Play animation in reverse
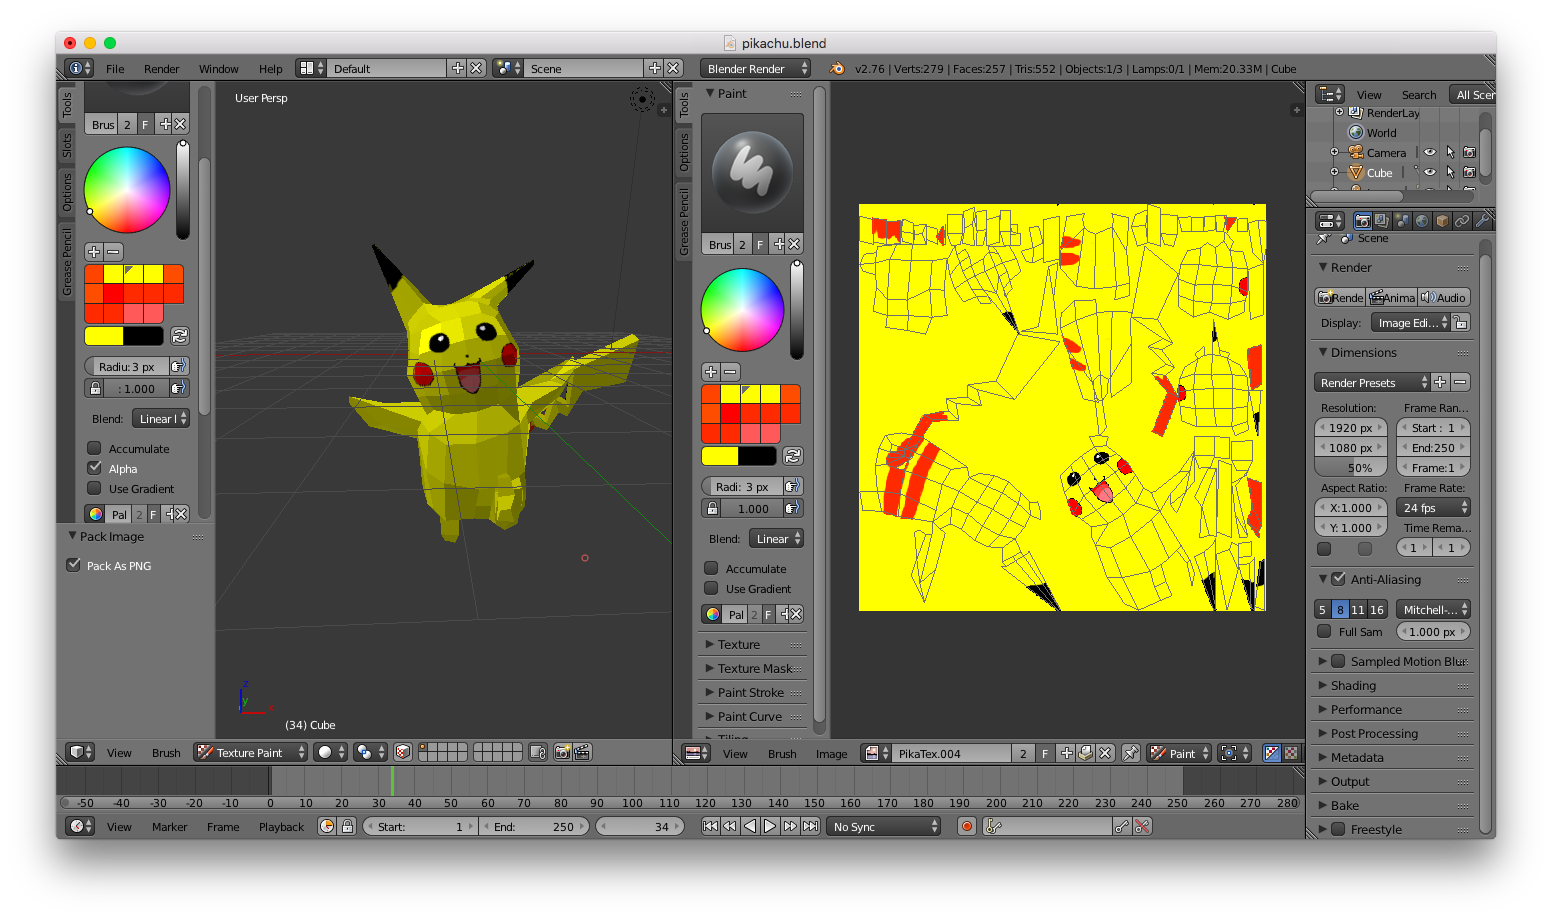The image size is (1552, 919). [750, 826]
